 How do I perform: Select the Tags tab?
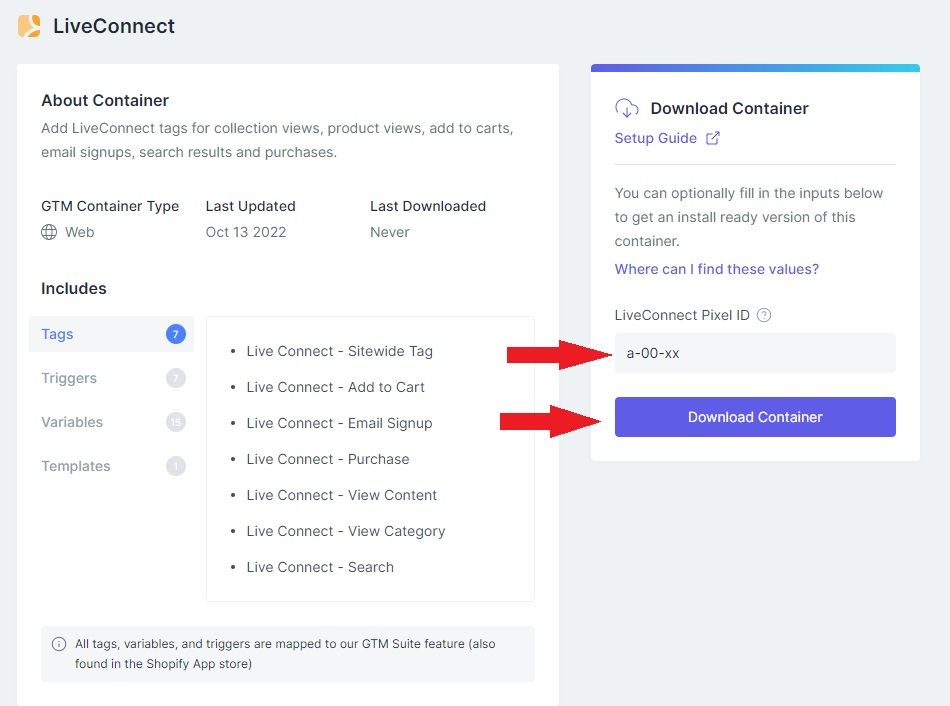pos(57,334)
